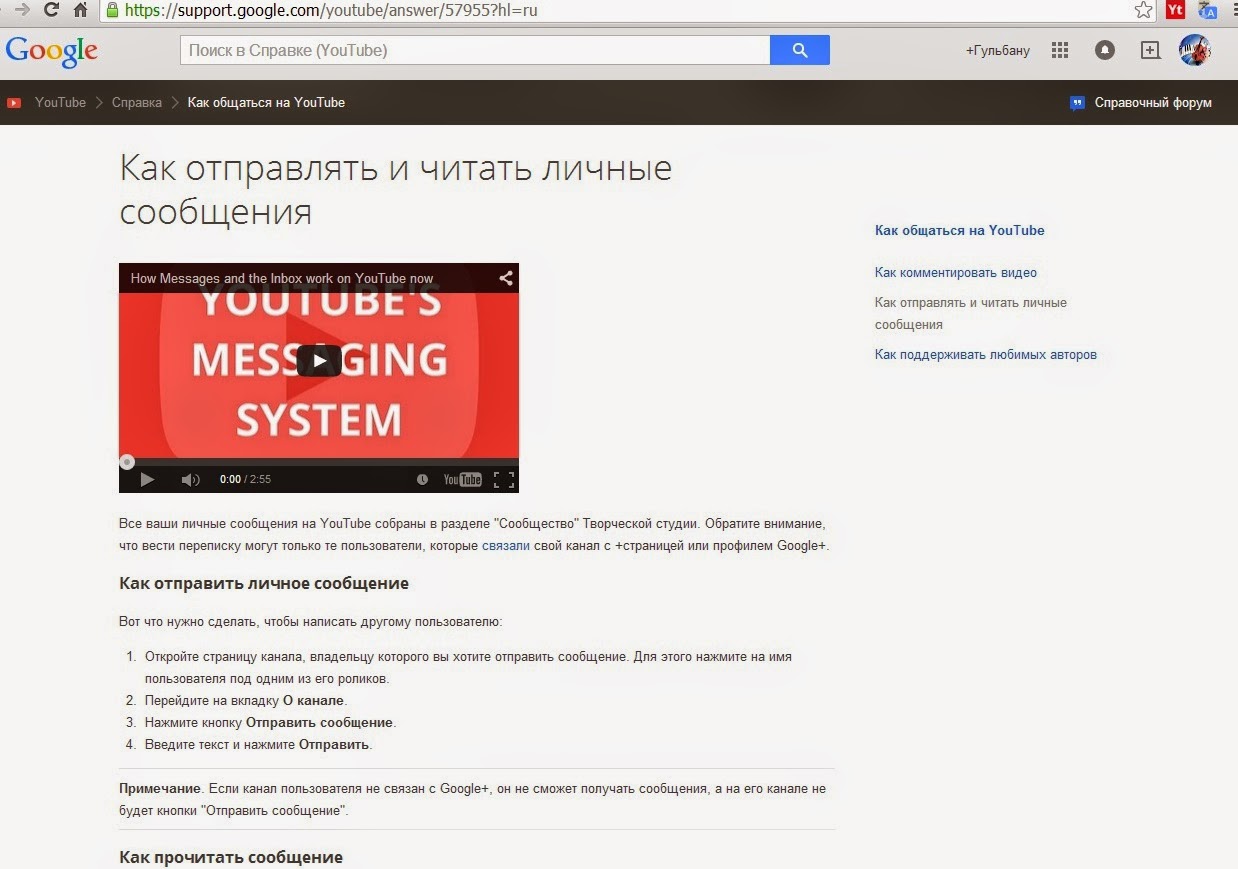Image resolution: width=1238 pixels, height=869 pixels.
Task: Go to Справка breadcrumb link
Action: pyautogui.click(x=137, y=103)
